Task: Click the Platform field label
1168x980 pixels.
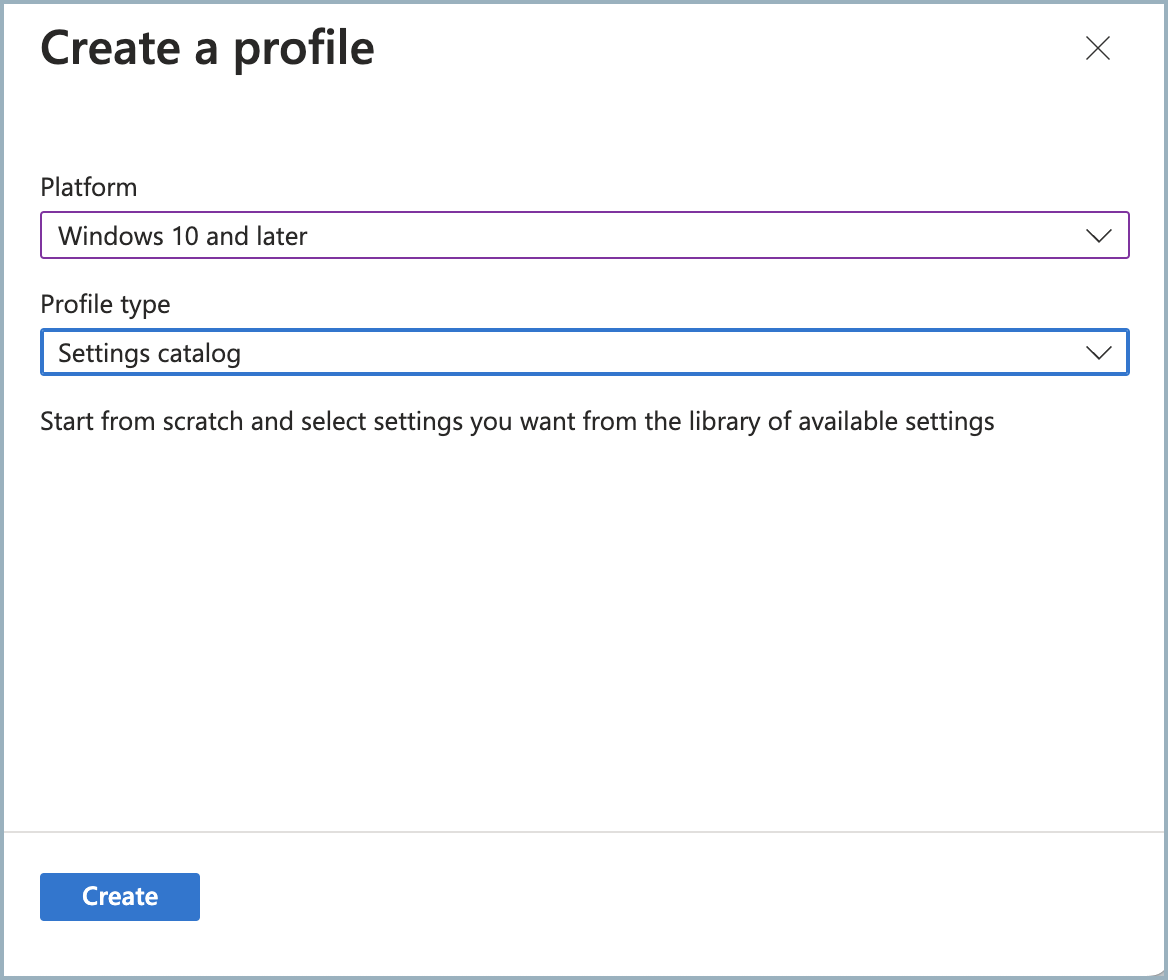Action: [89, 187]
